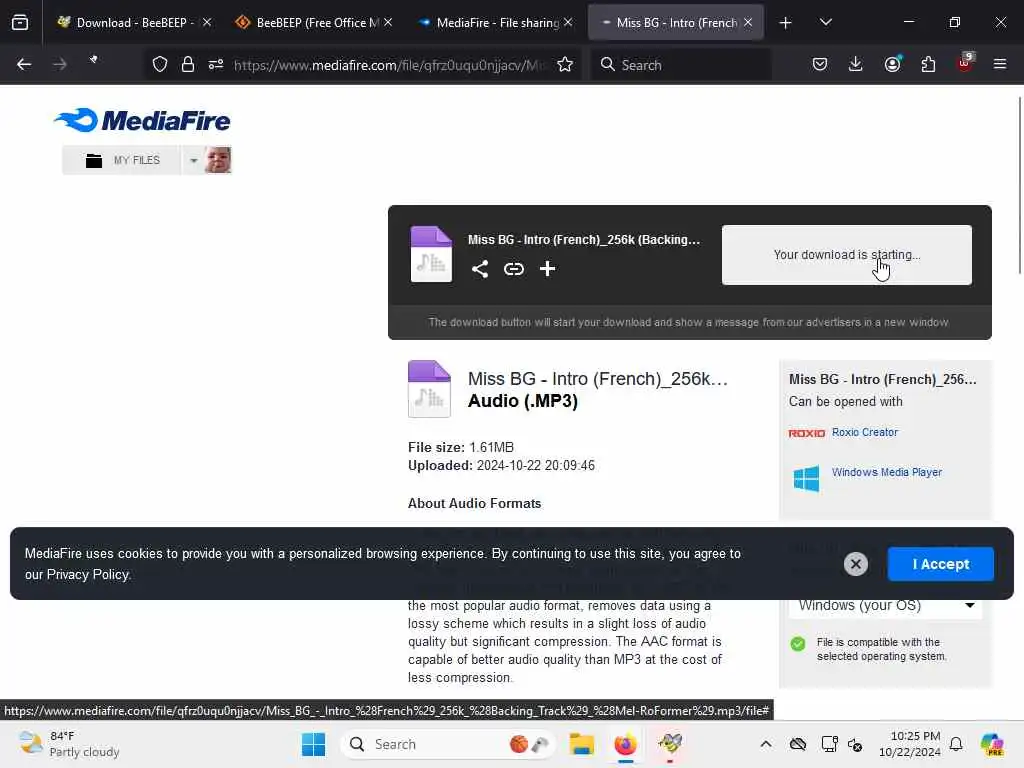The height and width of the screenshot is (768, 1024).
Task: Click the plus add-to-account icon
Action: [547, 268]
